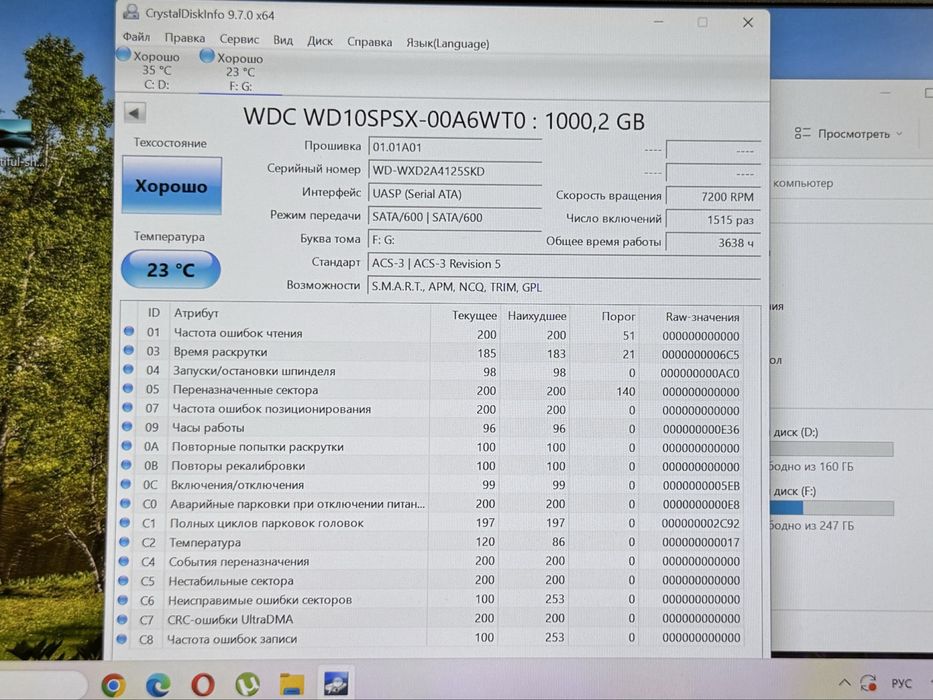Click the Хорошо health status button

point(171,186)
